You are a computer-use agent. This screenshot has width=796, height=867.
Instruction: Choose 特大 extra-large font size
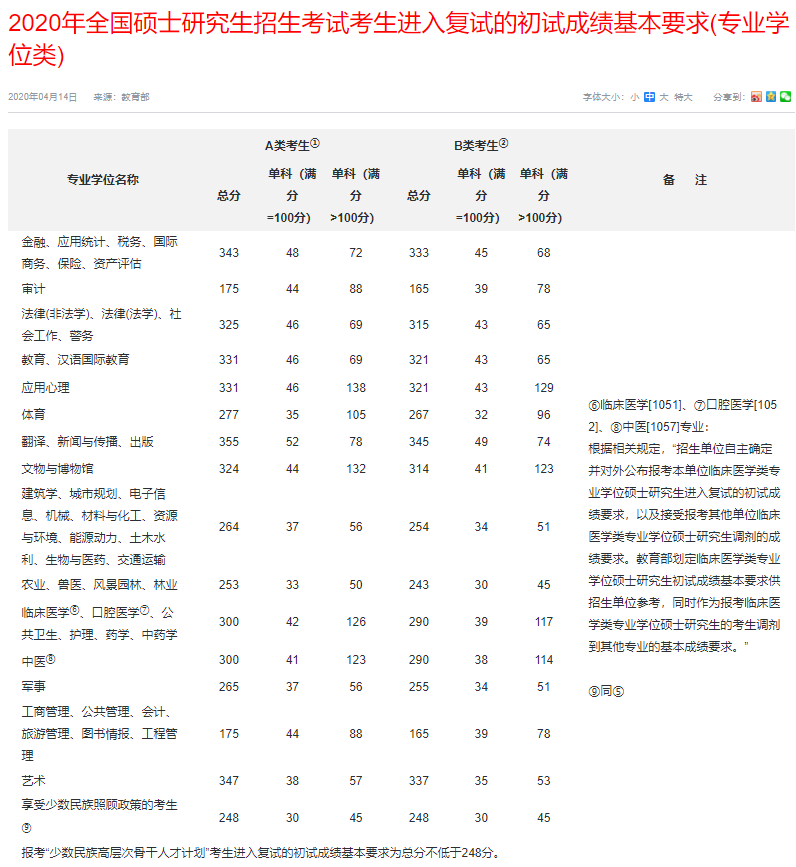click(x=683, y=97)
